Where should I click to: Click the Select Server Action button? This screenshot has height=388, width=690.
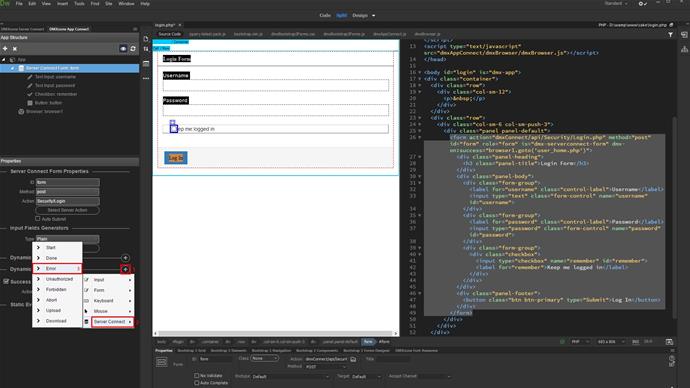click(67, 210)
